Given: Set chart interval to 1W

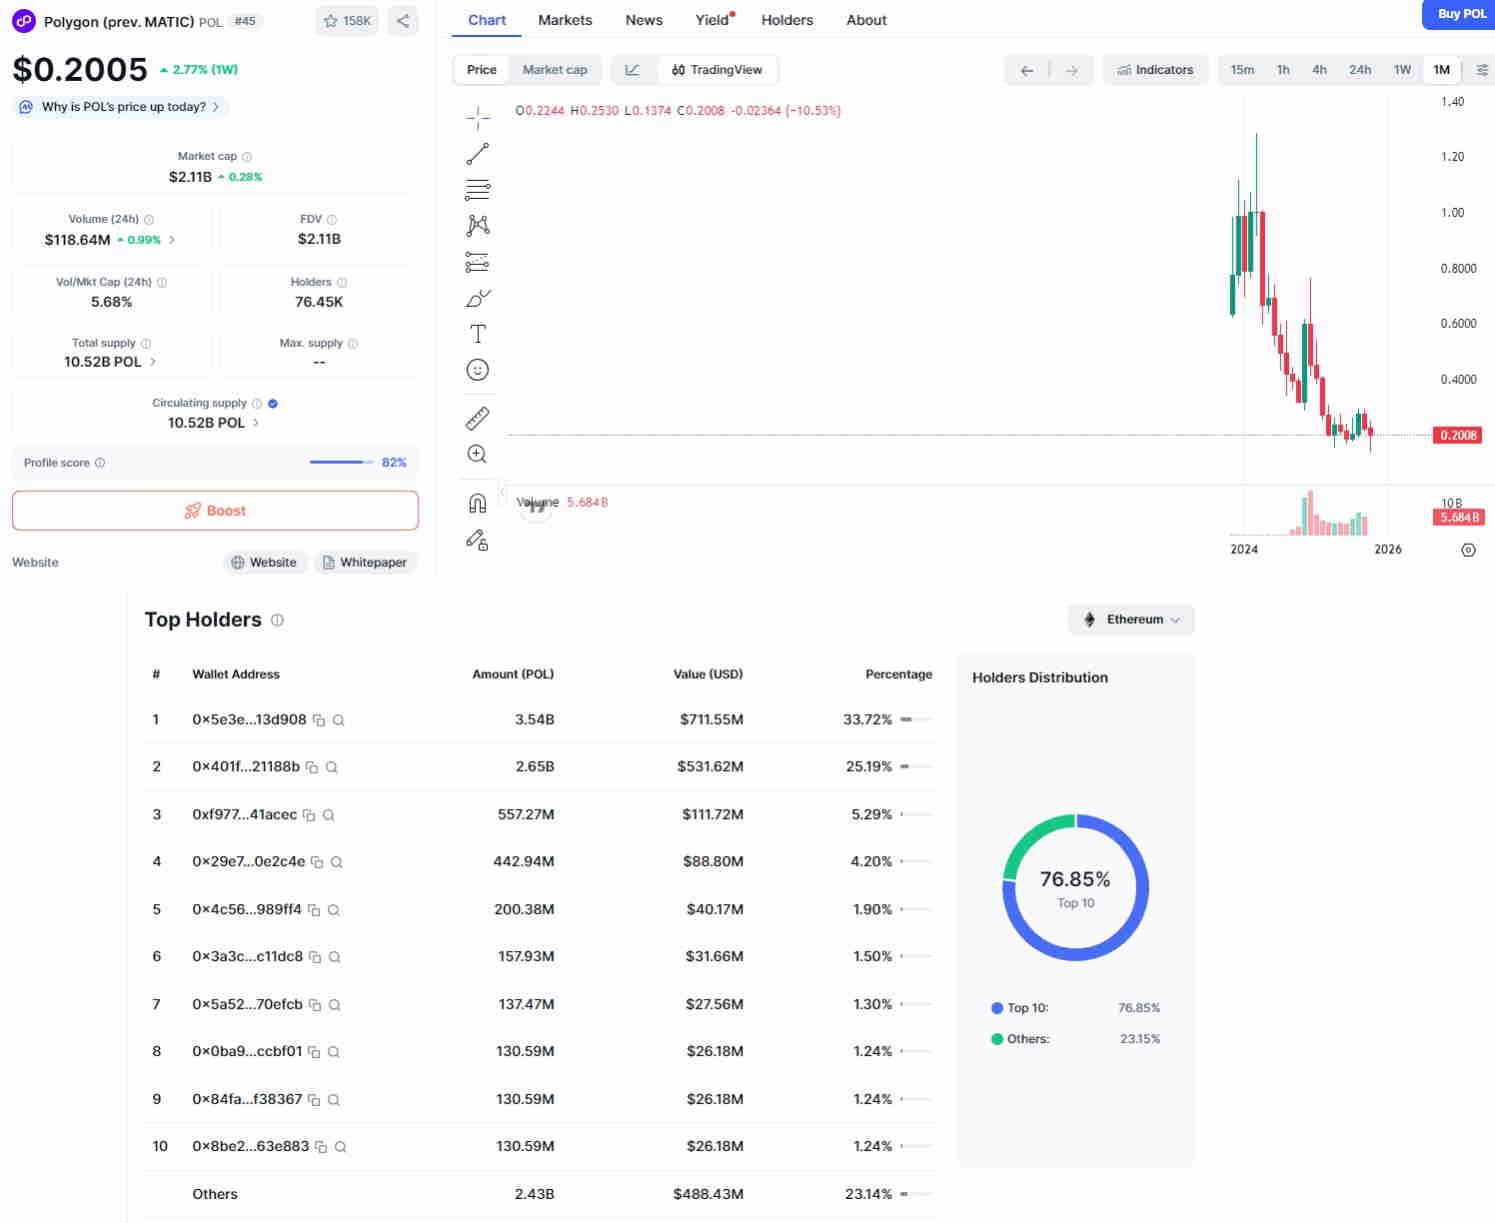Looking at the screenshot, I should coord(1402,70).
